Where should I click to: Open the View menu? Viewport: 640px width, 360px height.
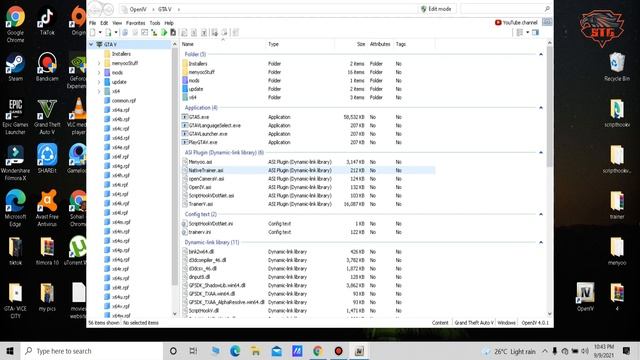[117, 23]
